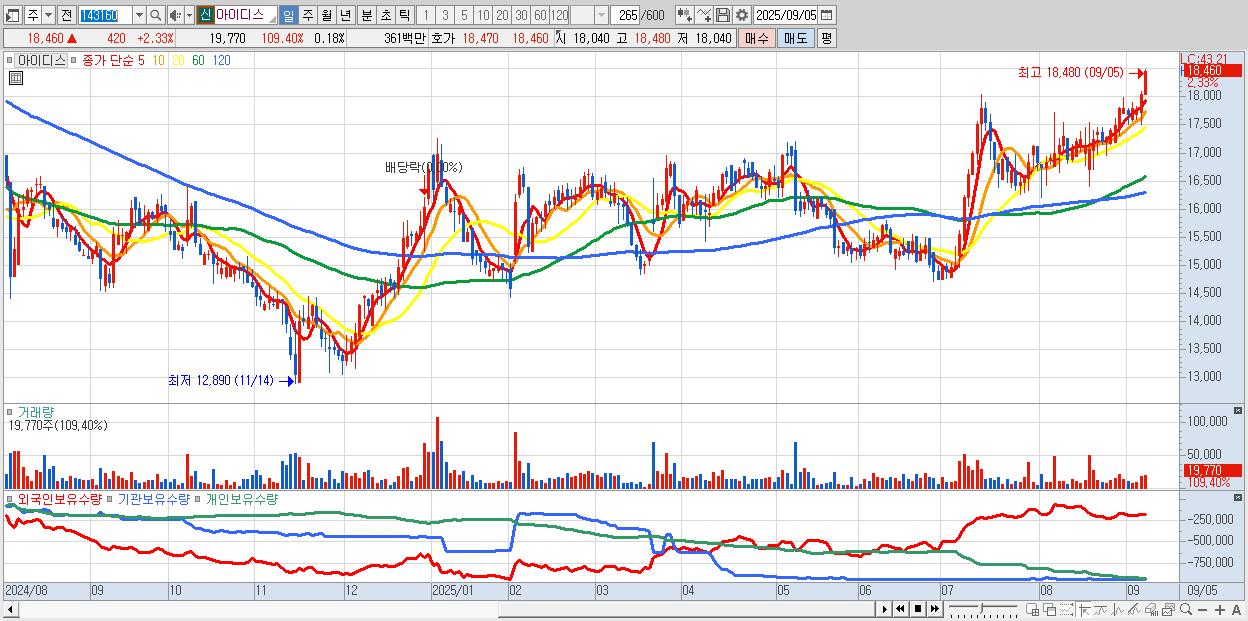Image resolution: width=1248 pixels, height=621 pixels.
Task: Click fast-forward button in bottom bar
Action: [934, 609]
